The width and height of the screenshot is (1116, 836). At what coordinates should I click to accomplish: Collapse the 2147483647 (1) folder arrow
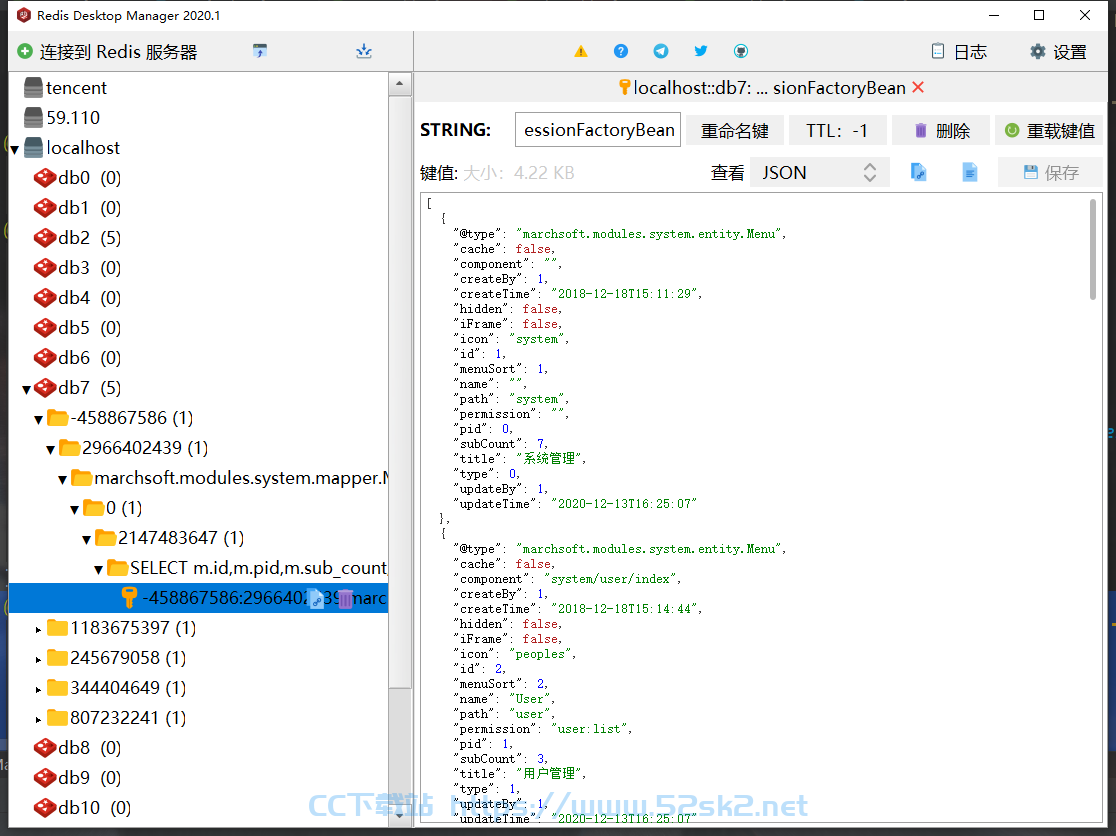[86, 539]
